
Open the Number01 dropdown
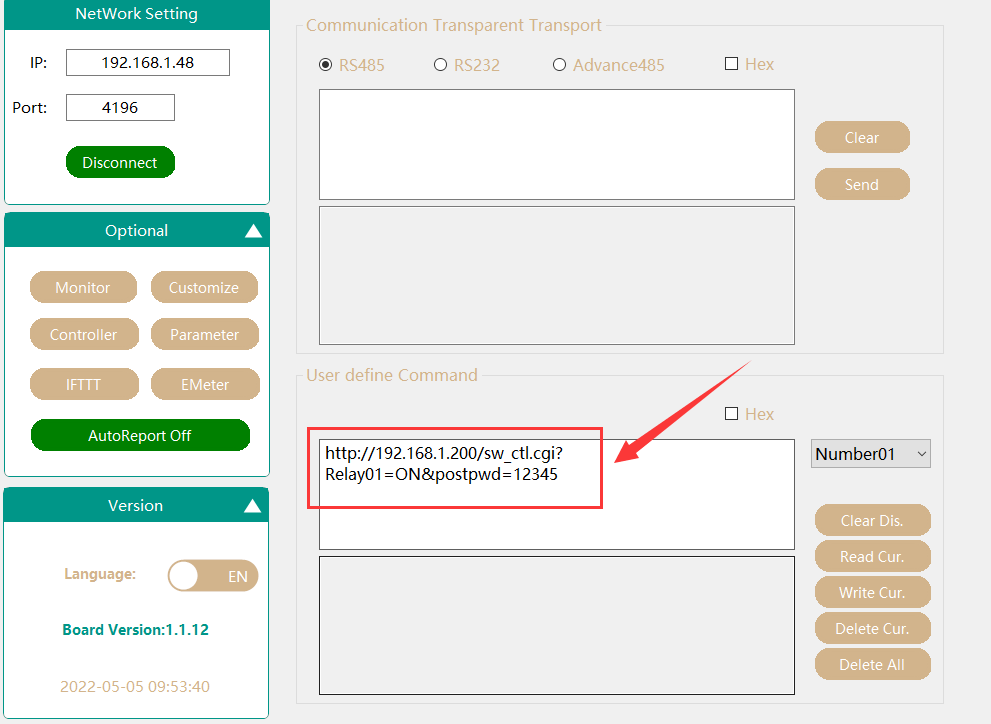coord(870,454)
